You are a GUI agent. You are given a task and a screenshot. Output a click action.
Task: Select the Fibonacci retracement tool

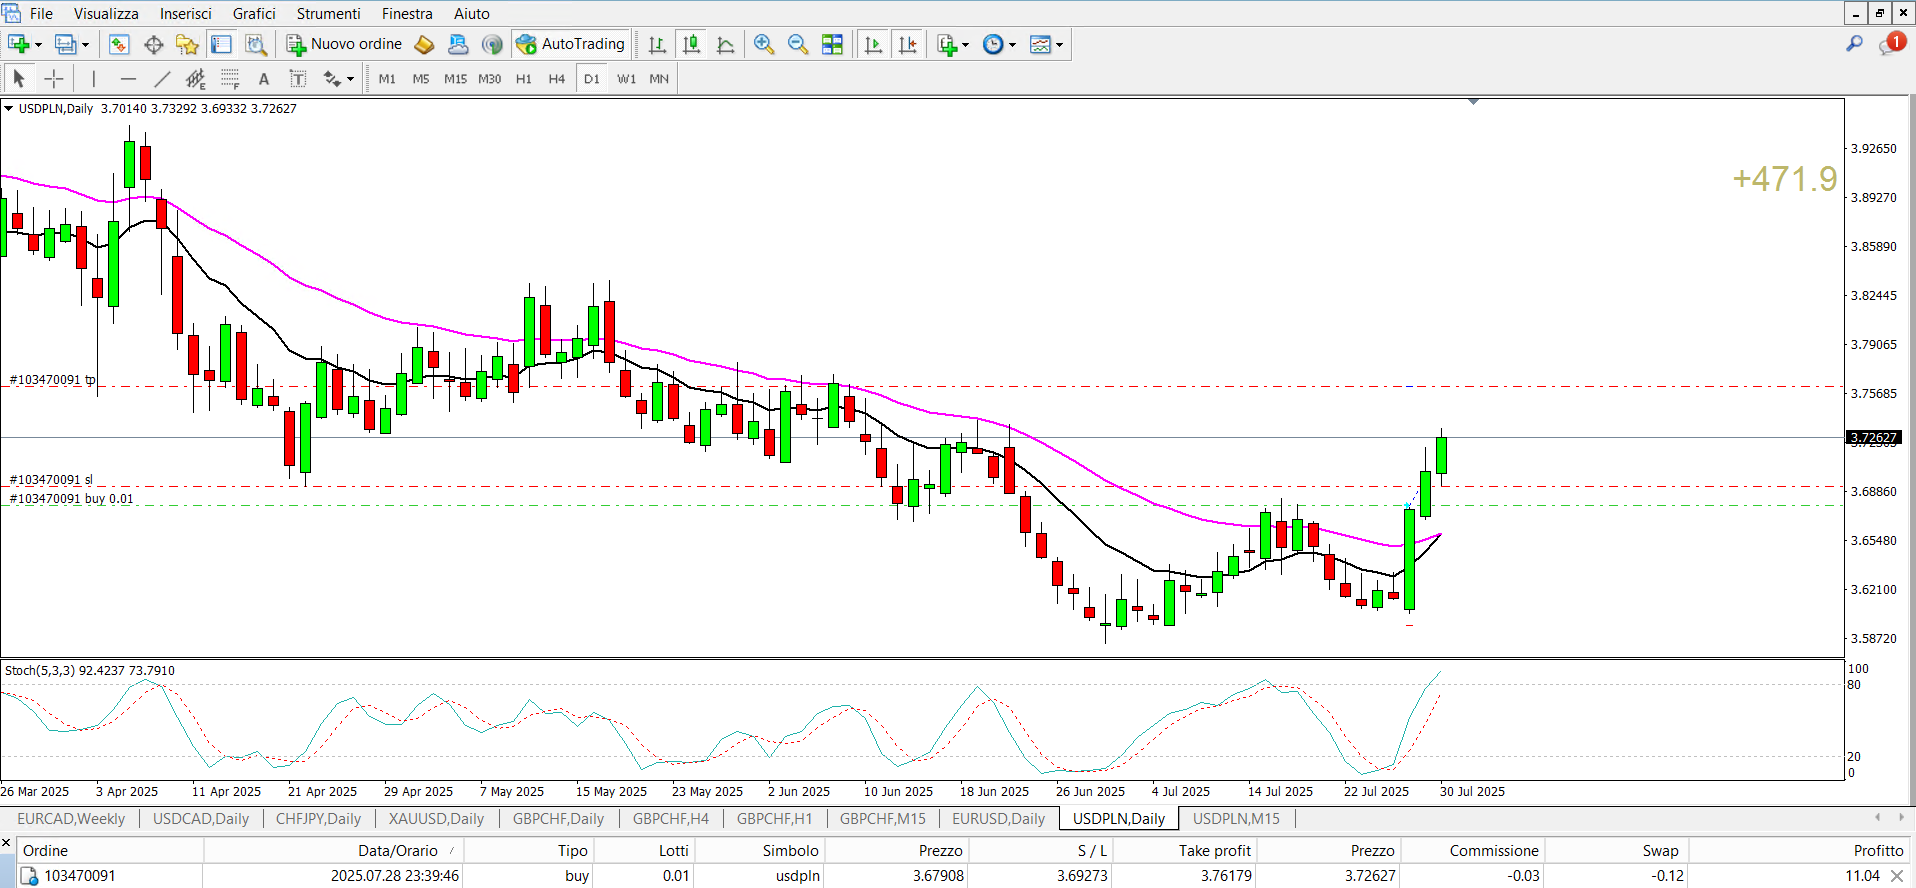(230, 78)
